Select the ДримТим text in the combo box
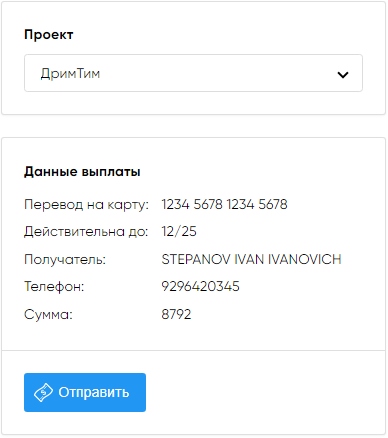 click(70, 73)
